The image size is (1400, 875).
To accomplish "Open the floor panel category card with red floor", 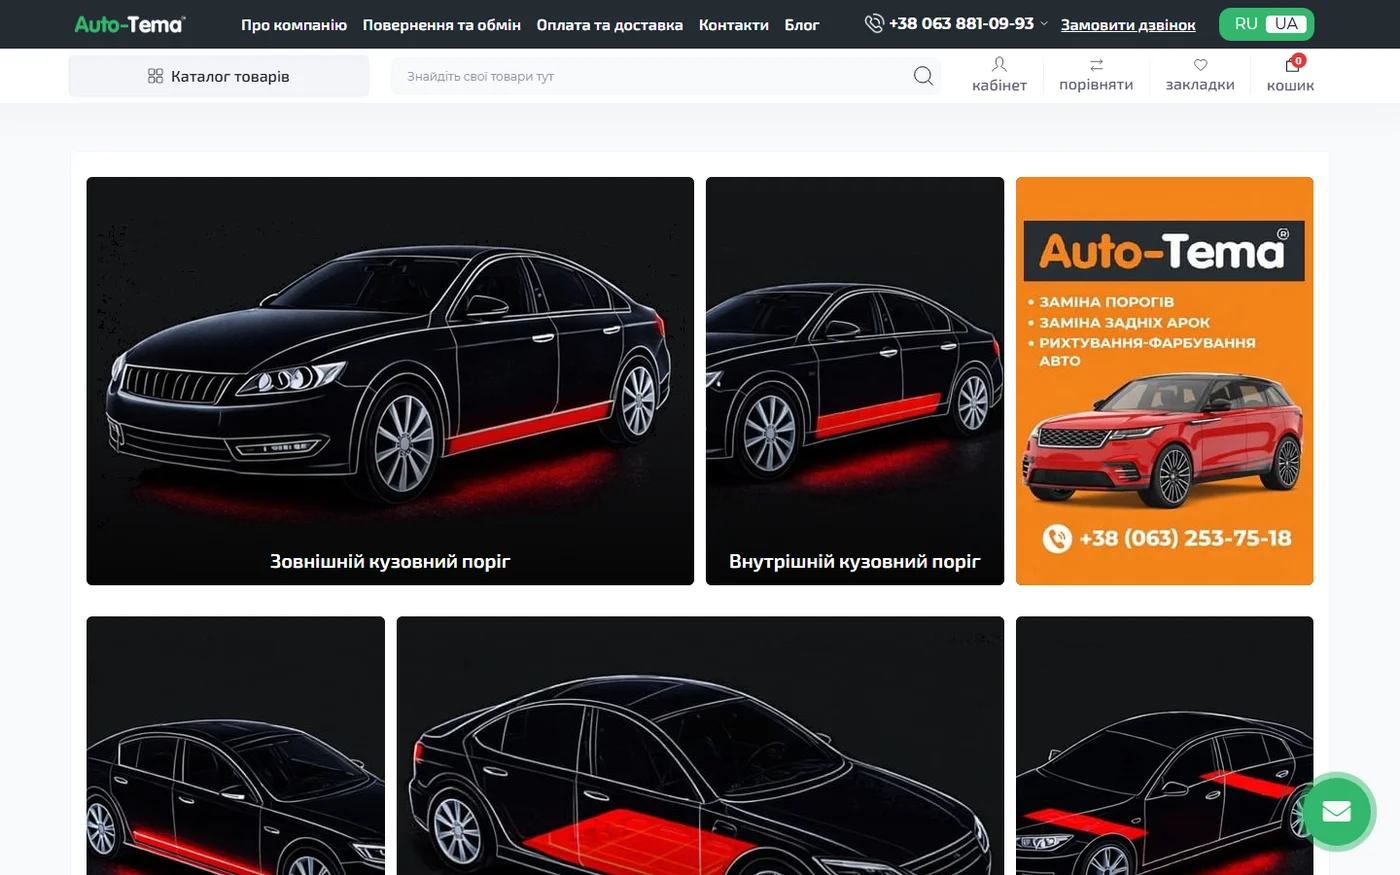I will pyautogui.click(x=700, y=745).
